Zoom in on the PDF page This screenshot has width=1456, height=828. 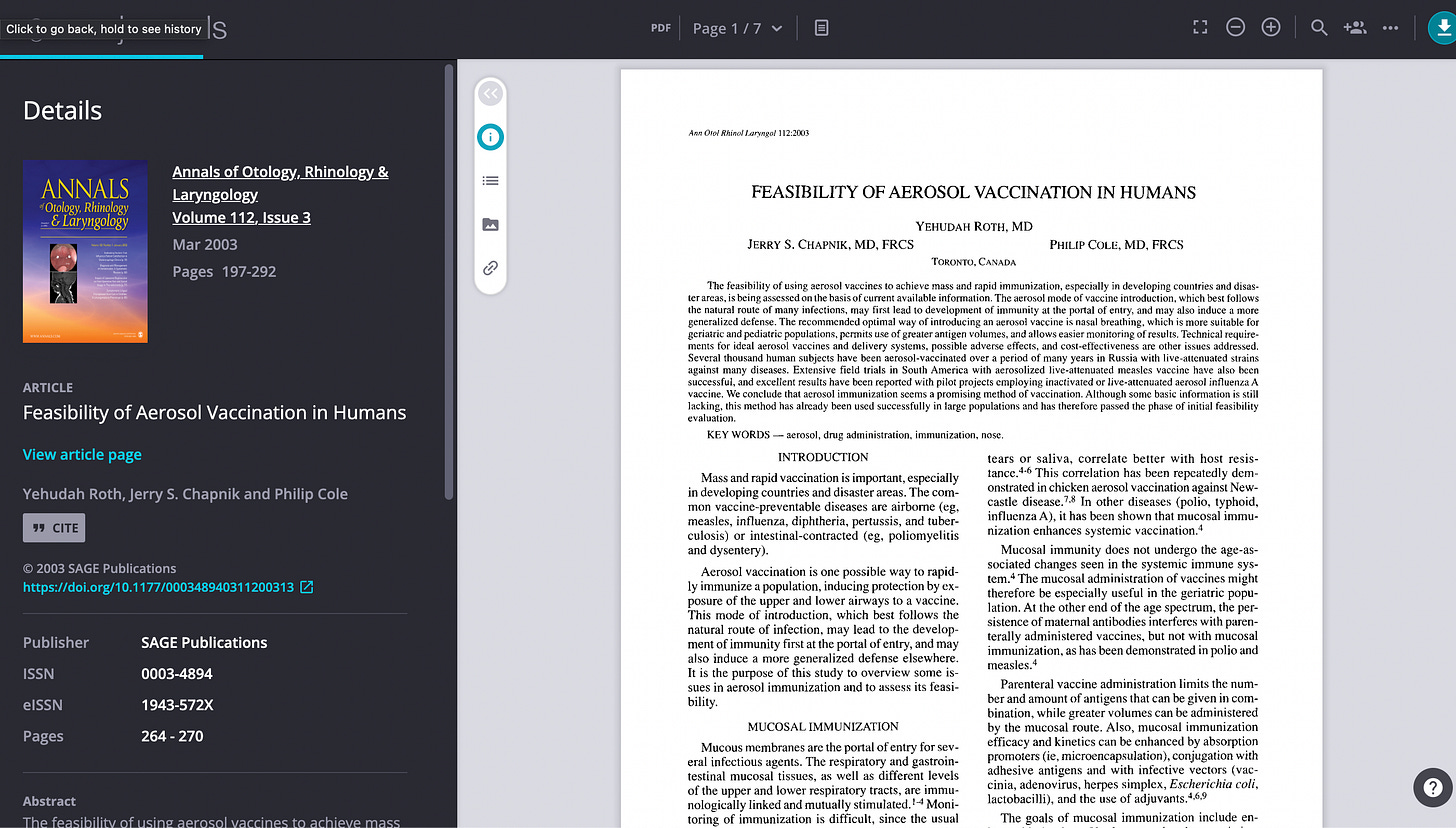pos(1271,28)
